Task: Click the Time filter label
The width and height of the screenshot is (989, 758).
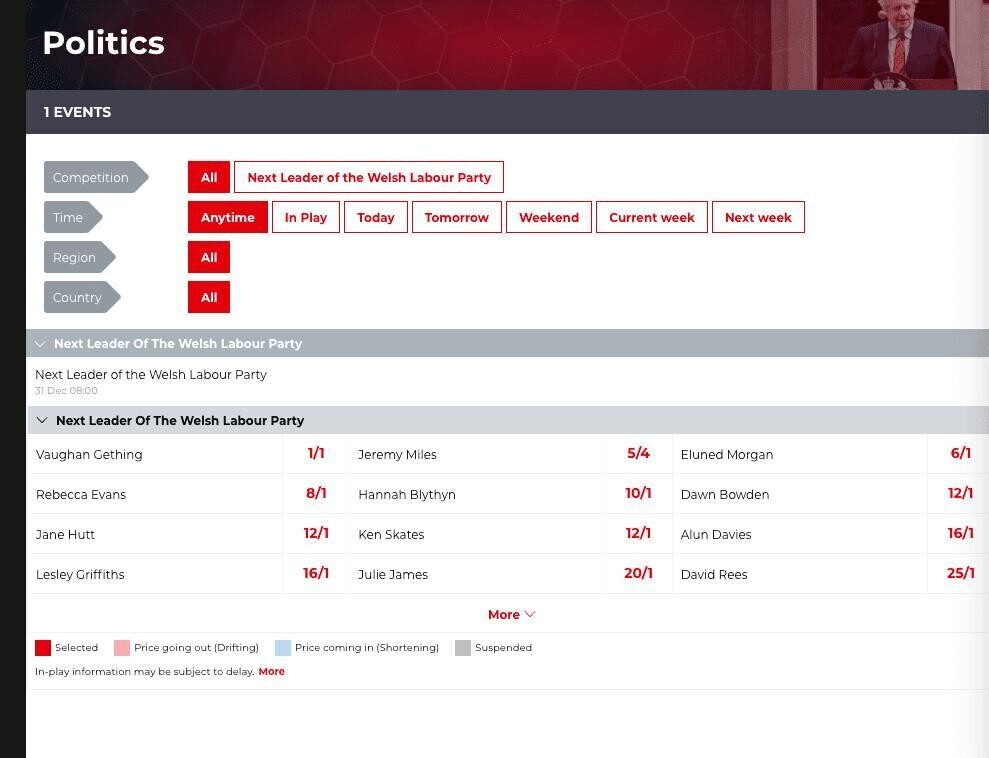Action: [73, 217]
